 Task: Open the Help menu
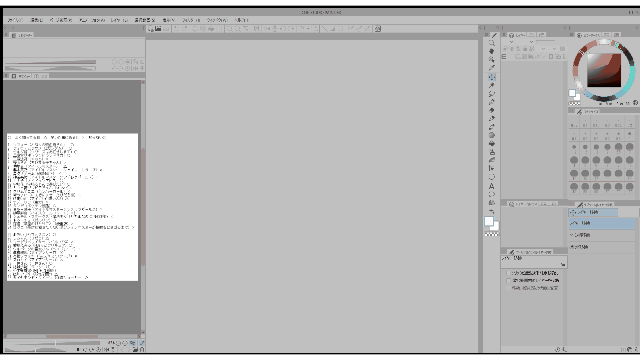tap(242, 20)
